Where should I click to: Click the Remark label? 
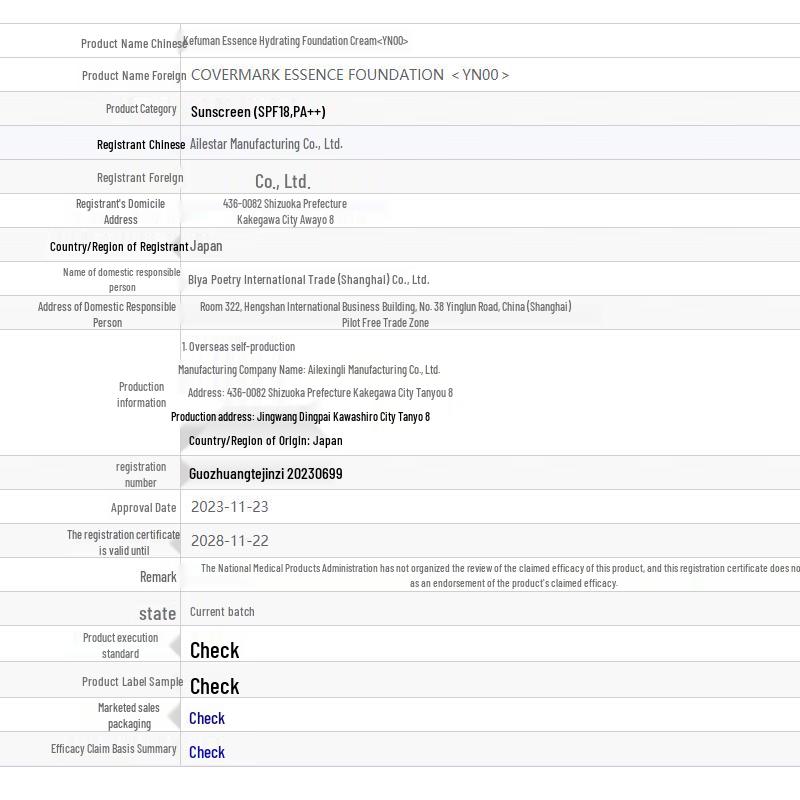point(158,577)
